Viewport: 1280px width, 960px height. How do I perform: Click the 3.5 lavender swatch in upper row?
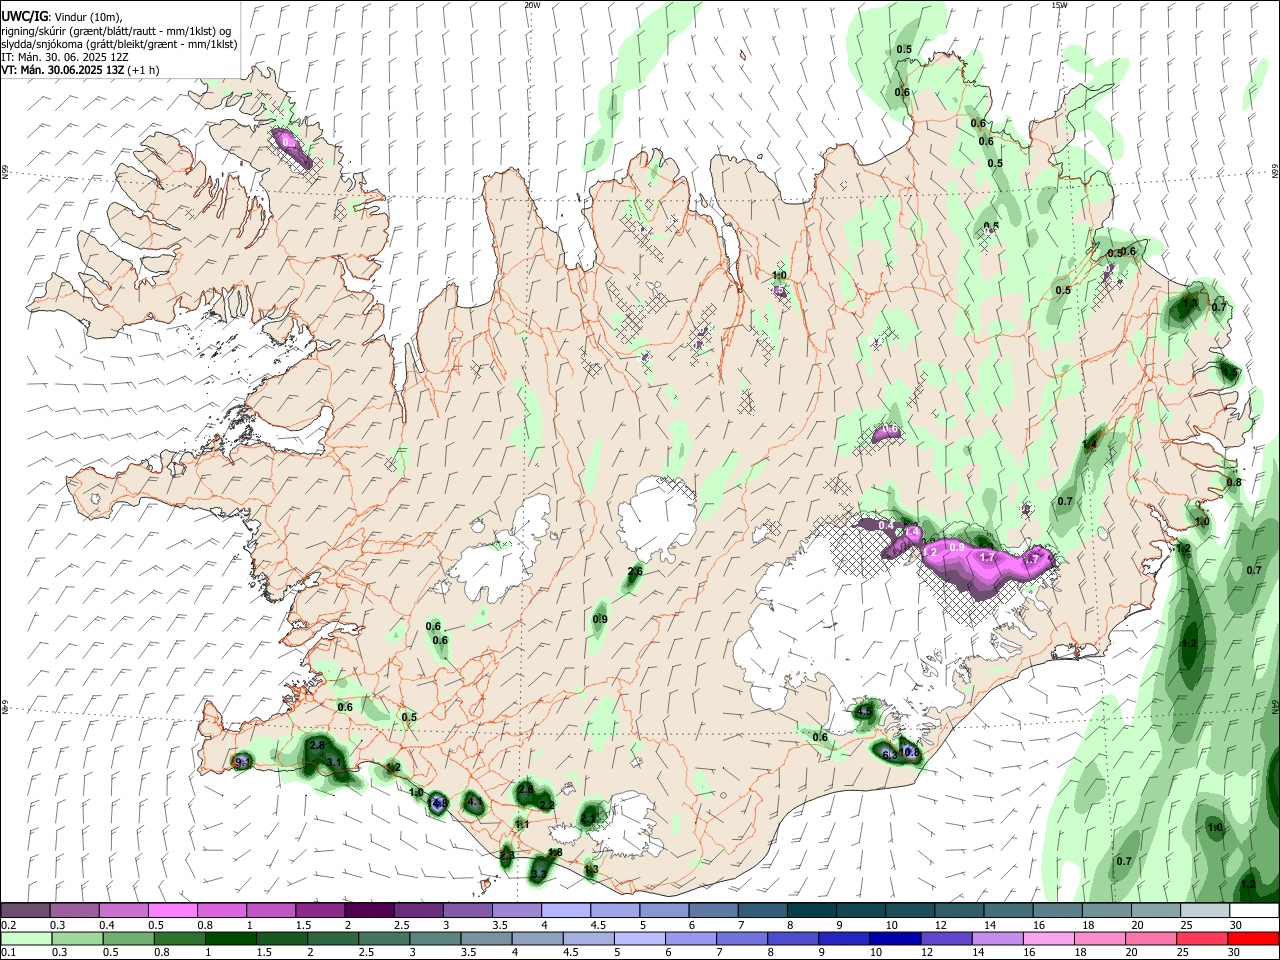click(x=517, y=911)
